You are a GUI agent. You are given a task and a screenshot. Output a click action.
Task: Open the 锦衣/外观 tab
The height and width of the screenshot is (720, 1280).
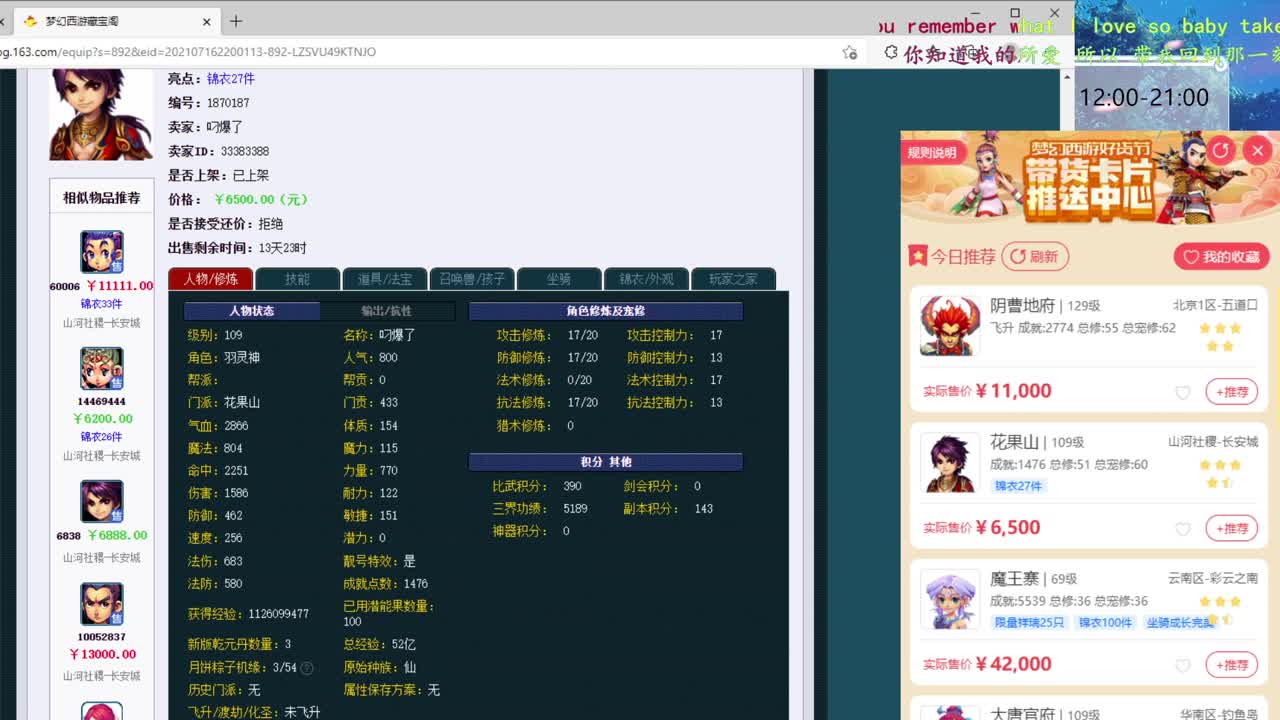(646, 279)
